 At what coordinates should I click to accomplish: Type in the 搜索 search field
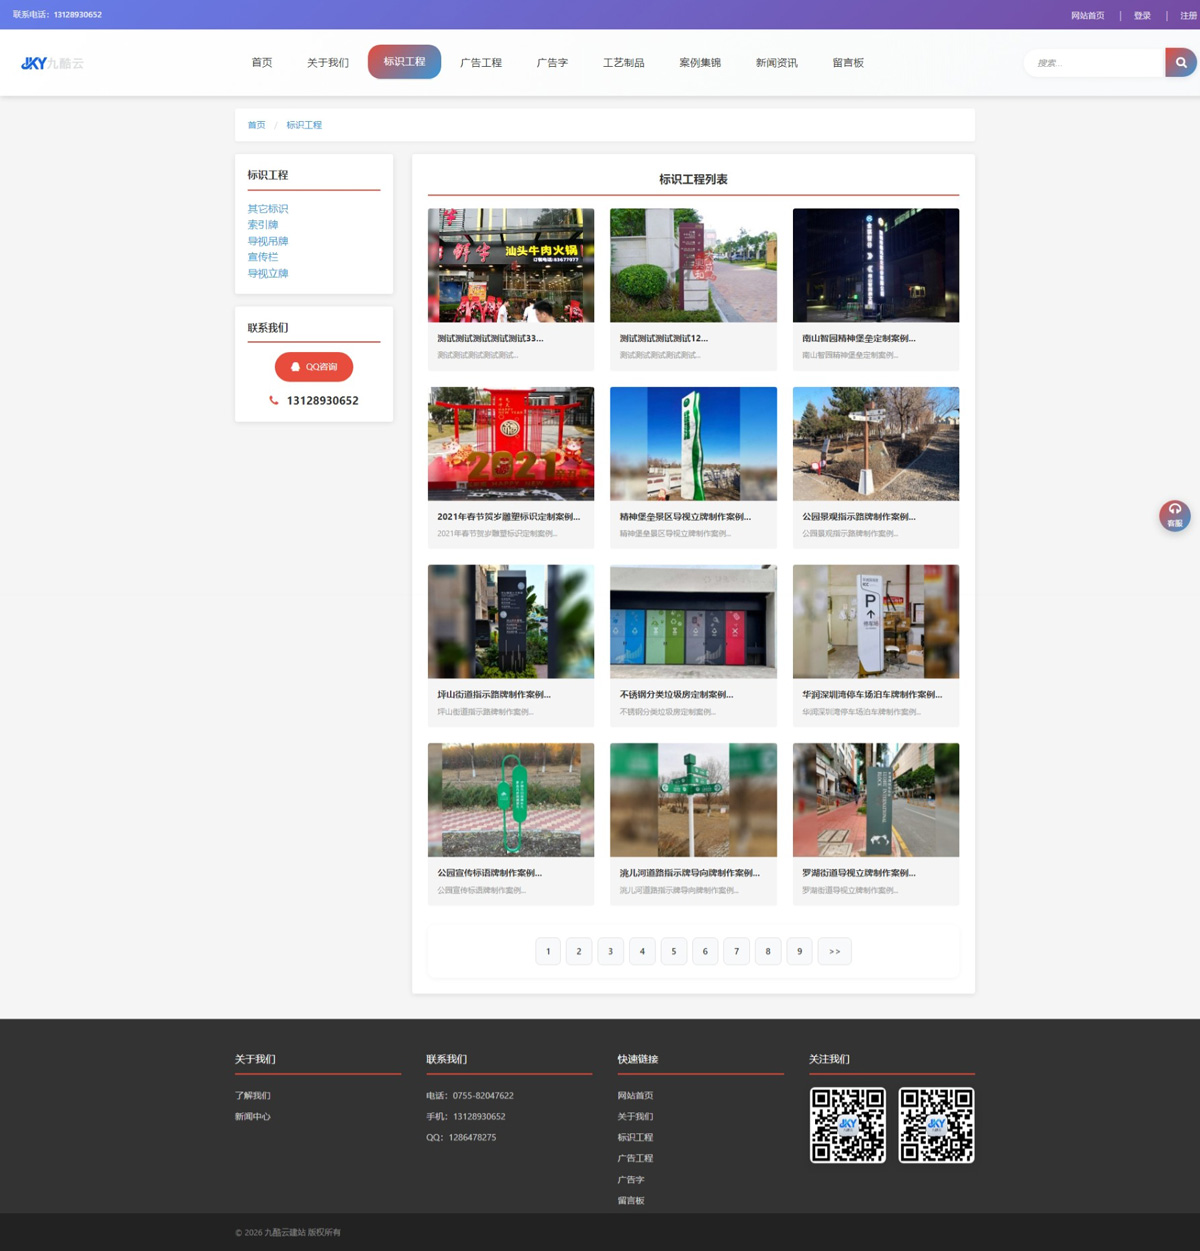[x=1095, y=63]
